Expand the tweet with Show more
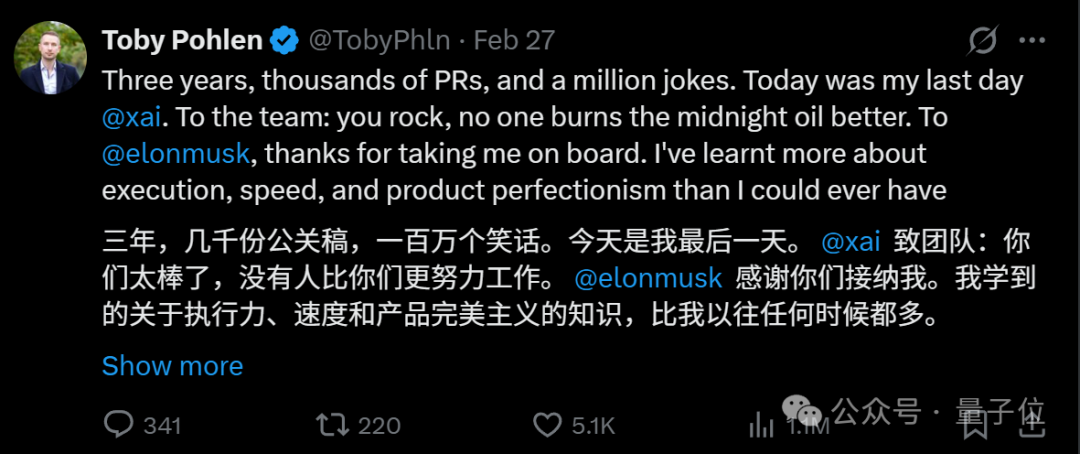Screen dimensions: 1080x454 (172, 366)
